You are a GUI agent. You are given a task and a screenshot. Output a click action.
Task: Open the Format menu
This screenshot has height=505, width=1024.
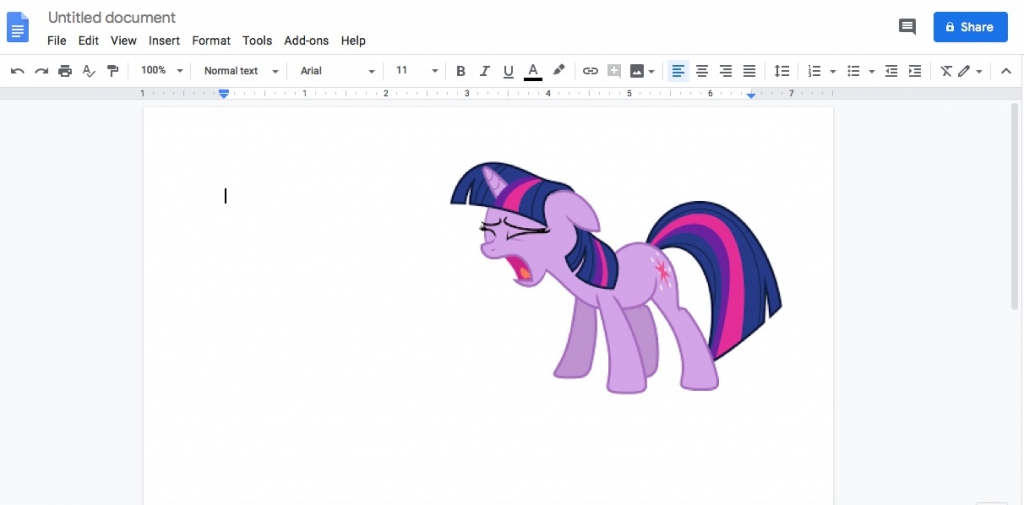tap(211, 41)
